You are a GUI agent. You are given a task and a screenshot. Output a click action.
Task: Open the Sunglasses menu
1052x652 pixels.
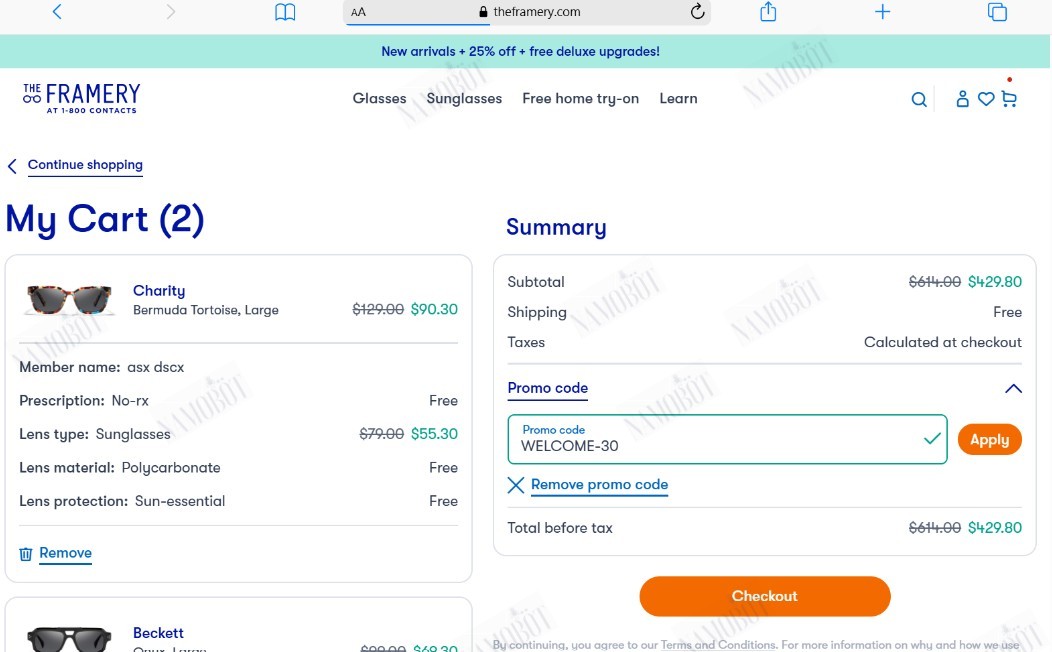point(464,99)
